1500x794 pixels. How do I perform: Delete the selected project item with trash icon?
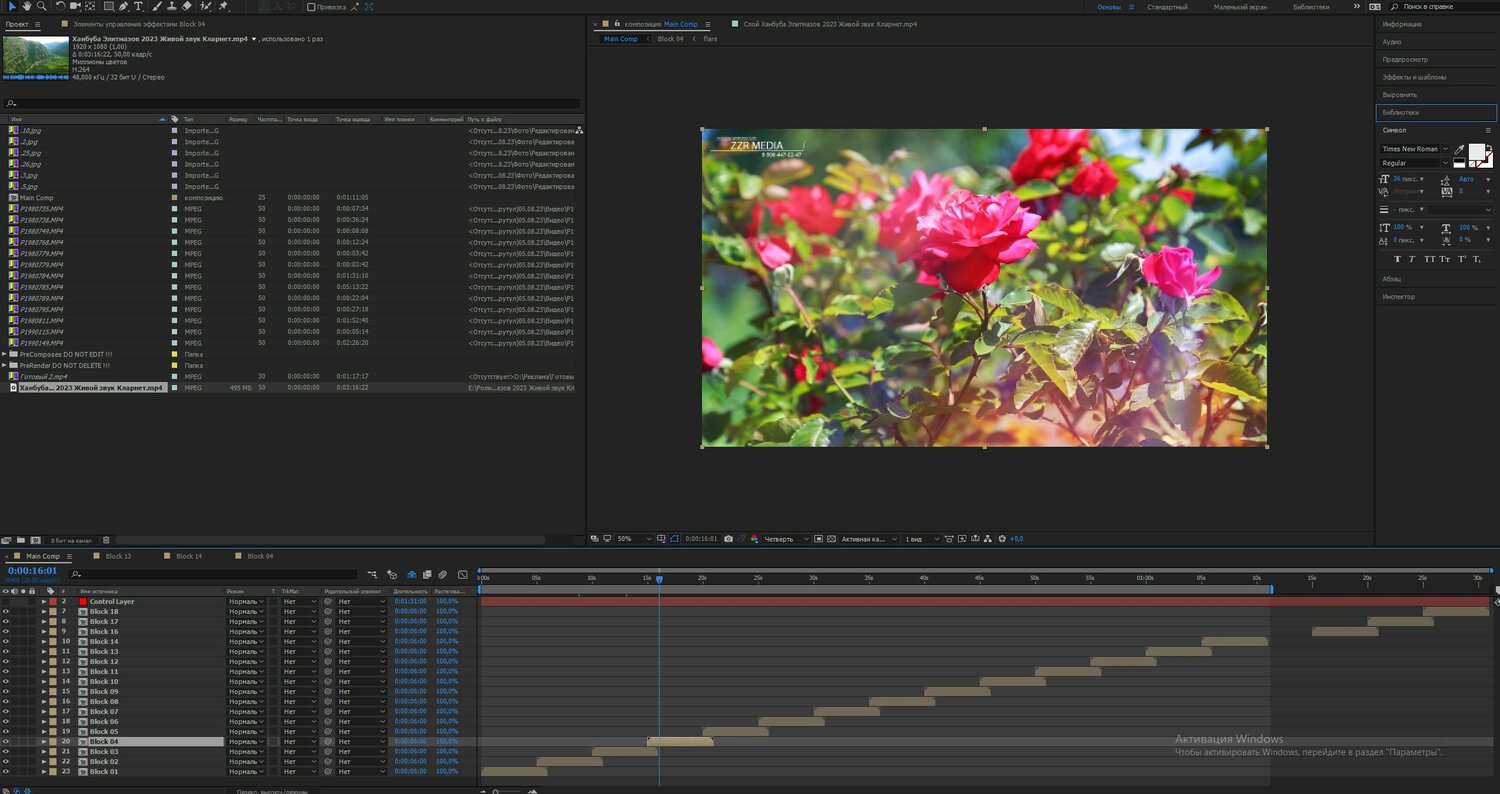tap(107, 540)
